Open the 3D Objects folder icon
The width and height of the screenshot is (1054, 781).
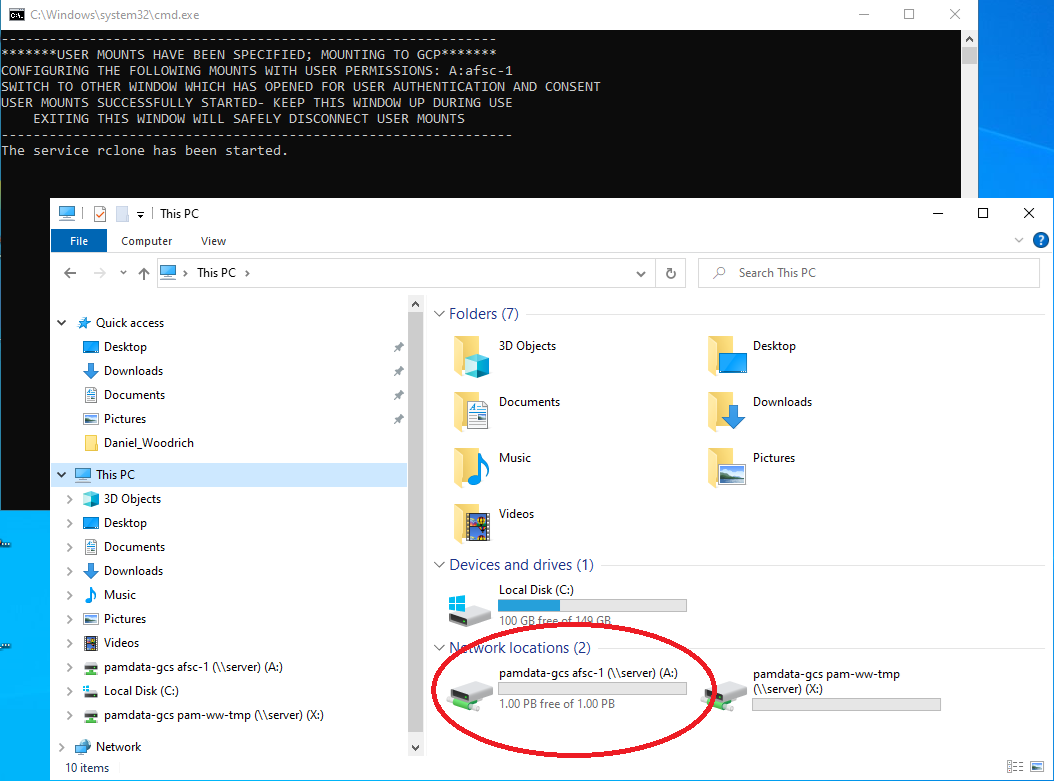474,355
